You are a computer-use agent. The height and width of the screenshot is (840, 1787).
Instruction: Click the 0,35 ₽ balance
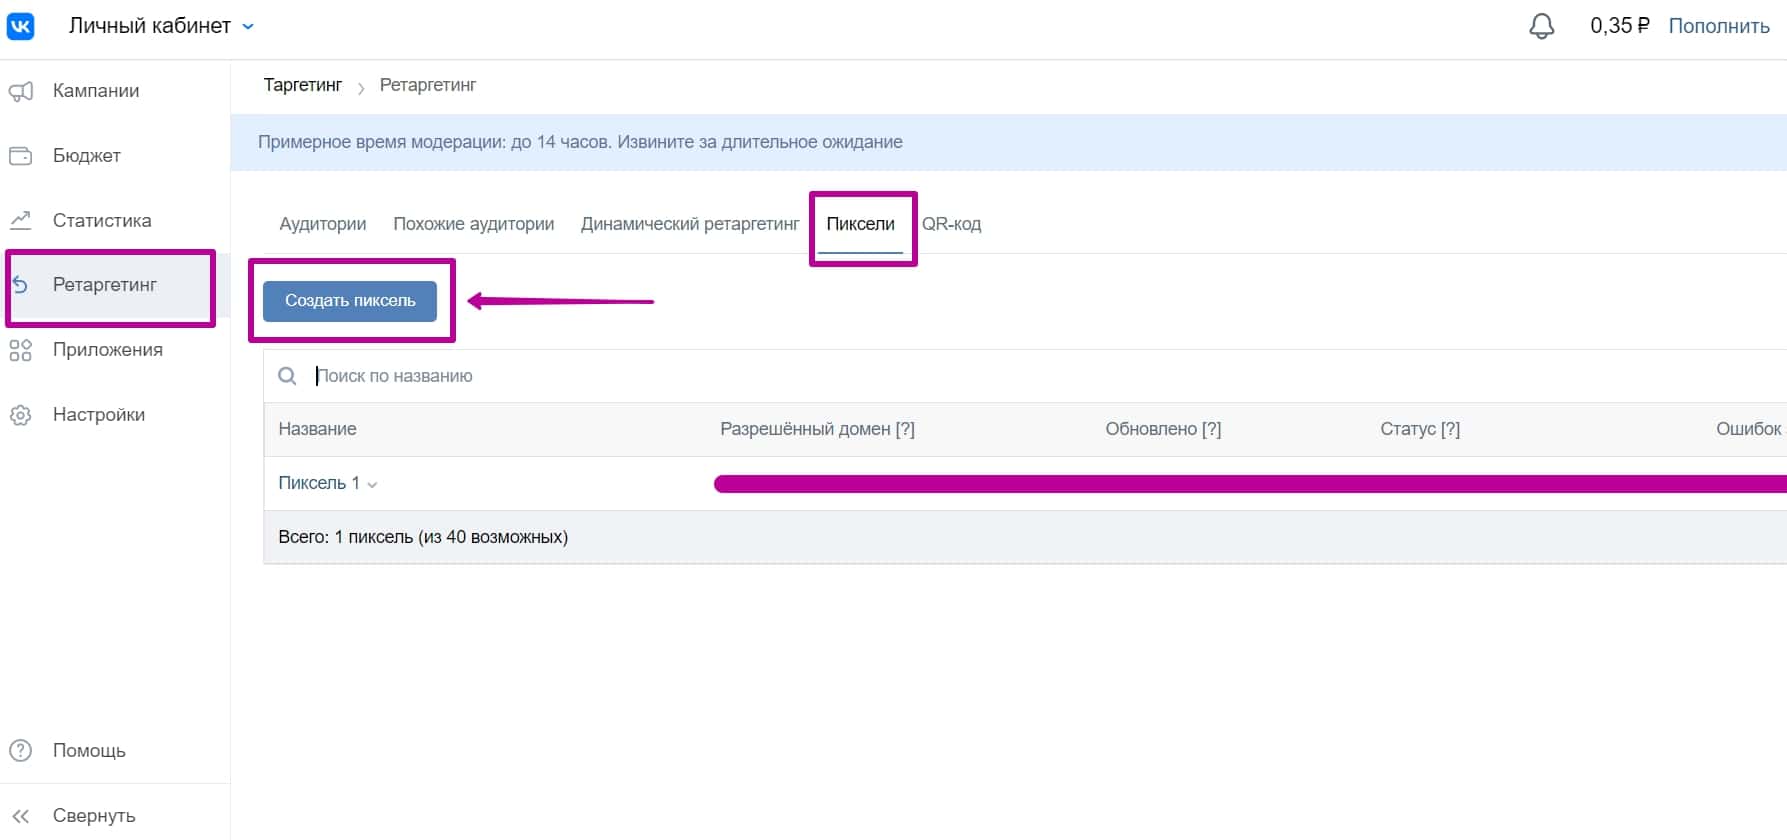coord(1620,26)
